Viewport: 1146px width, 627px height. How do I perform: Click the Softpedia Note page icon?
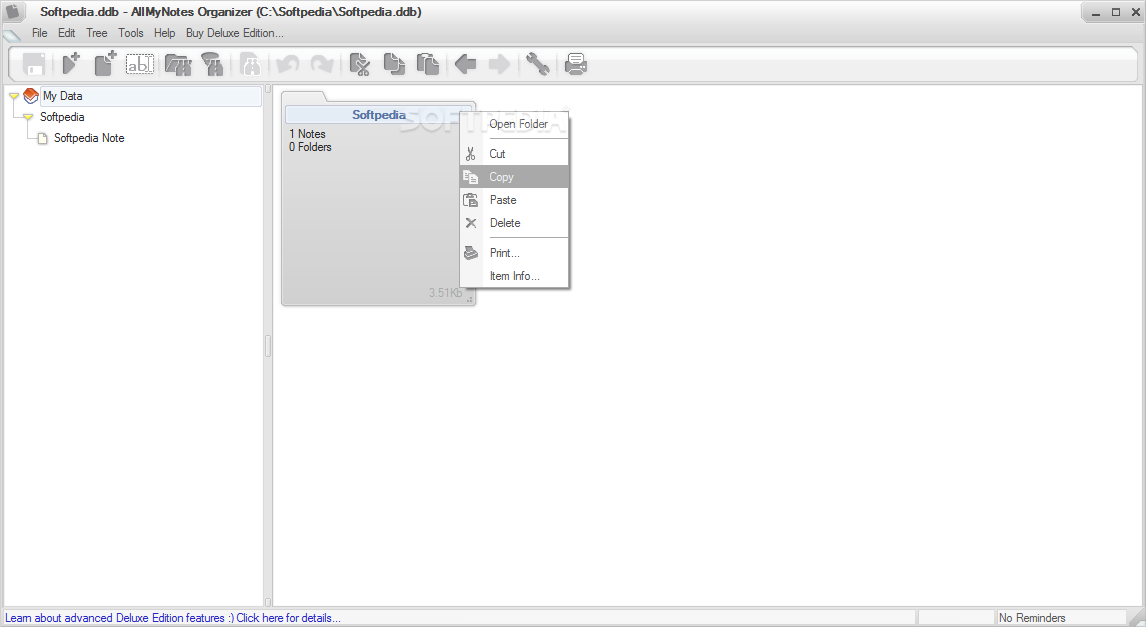tap(42, 138)
